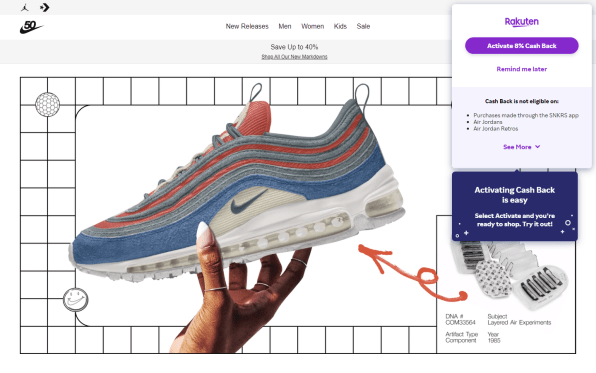Screen dimensions: 596x373
Task: Click the Air Max 97 sneaker image
Action: tap(238, 183)
